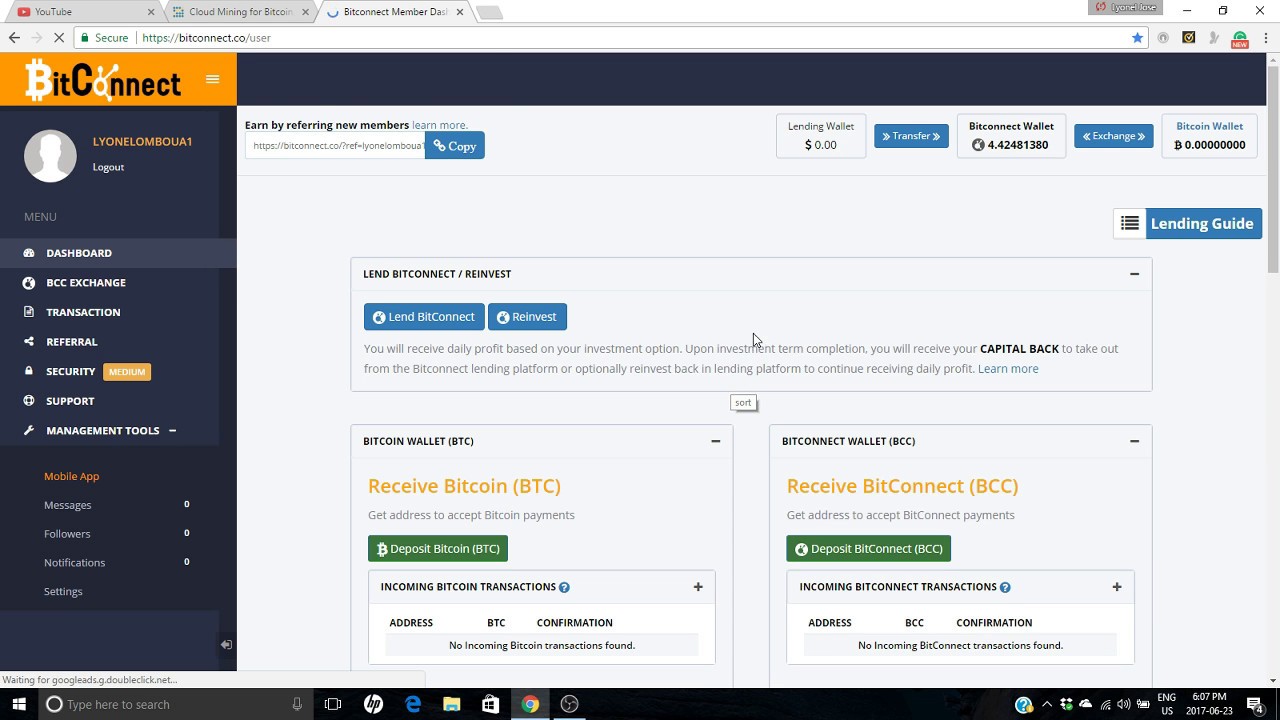Copy the referral link
Viewport: 1280px width, 720px height.
454,146
